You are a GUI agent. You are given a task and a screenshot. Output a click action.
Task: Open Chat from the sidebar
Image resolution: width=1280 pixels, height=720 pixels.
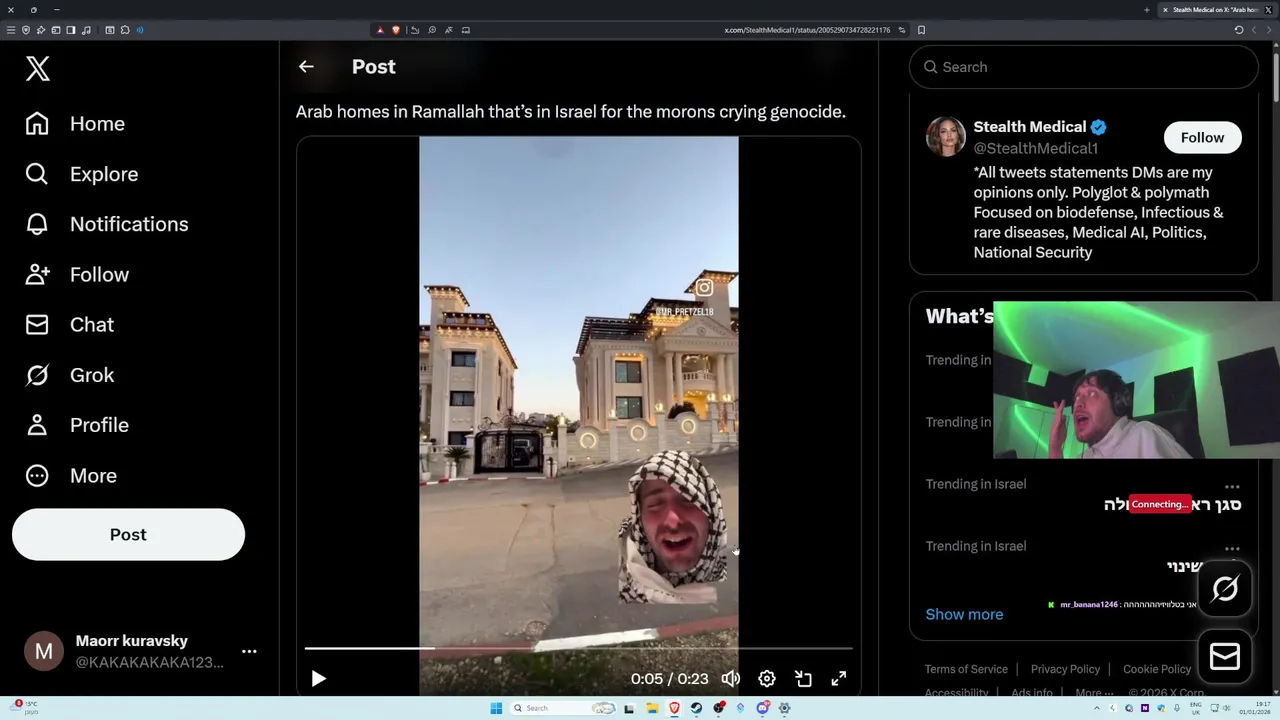(x=70, y=325)
